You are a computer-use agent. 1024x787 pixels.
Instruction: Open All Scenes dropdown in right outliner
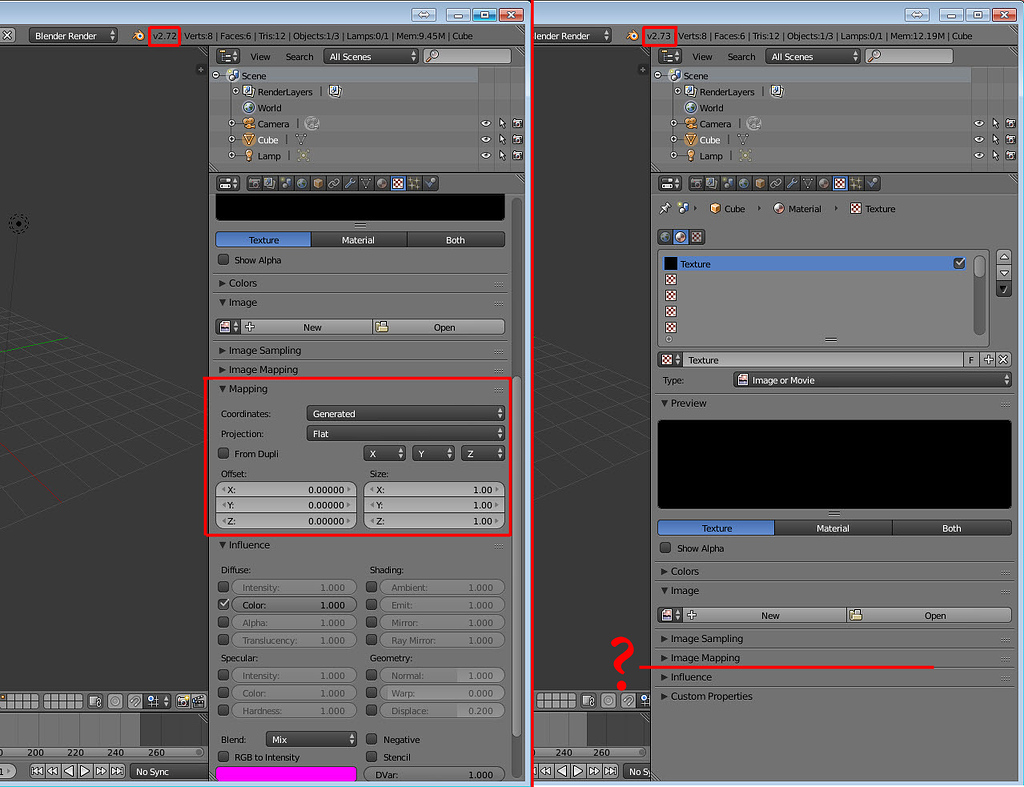point(813,57)
